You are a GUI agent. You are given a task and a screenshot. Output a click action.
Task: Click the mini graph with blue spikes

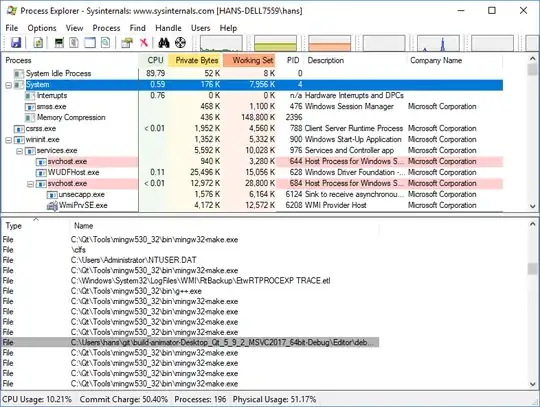pos(438,43)
